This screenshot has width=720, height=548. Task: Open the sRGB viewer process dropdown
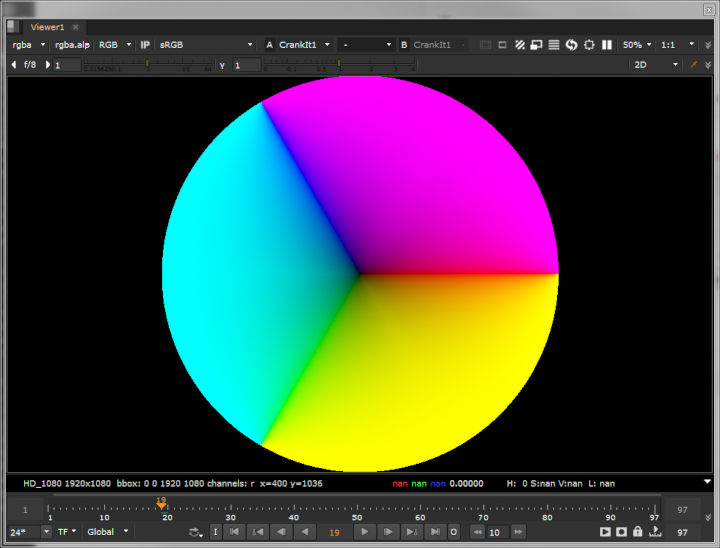[x=206, y=45]
